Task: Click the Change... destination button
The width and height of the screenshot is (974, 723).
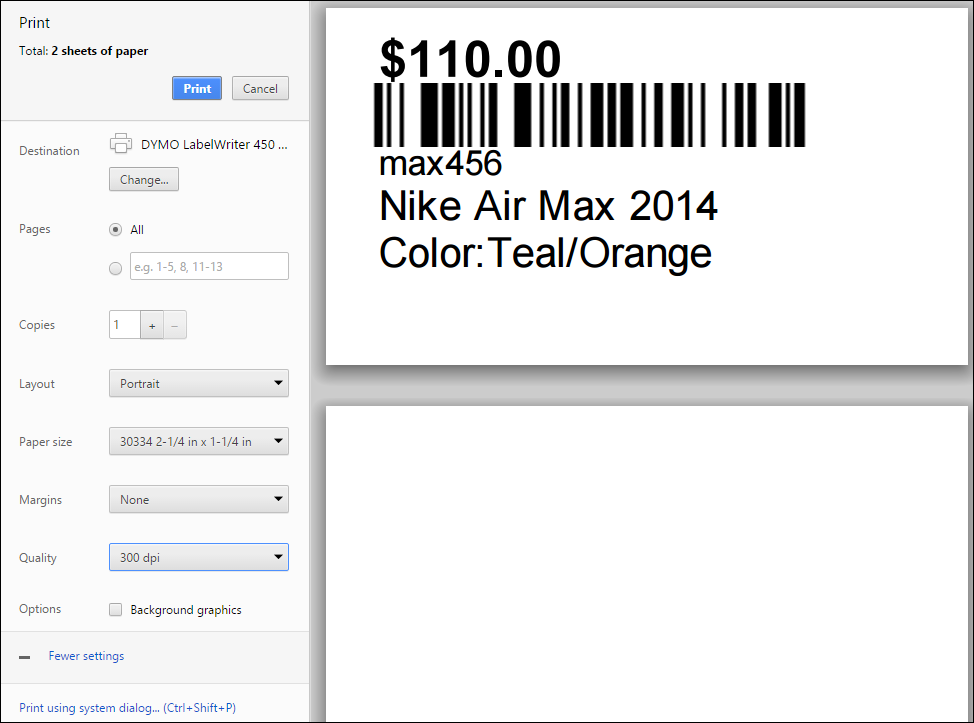Action: 144,180
